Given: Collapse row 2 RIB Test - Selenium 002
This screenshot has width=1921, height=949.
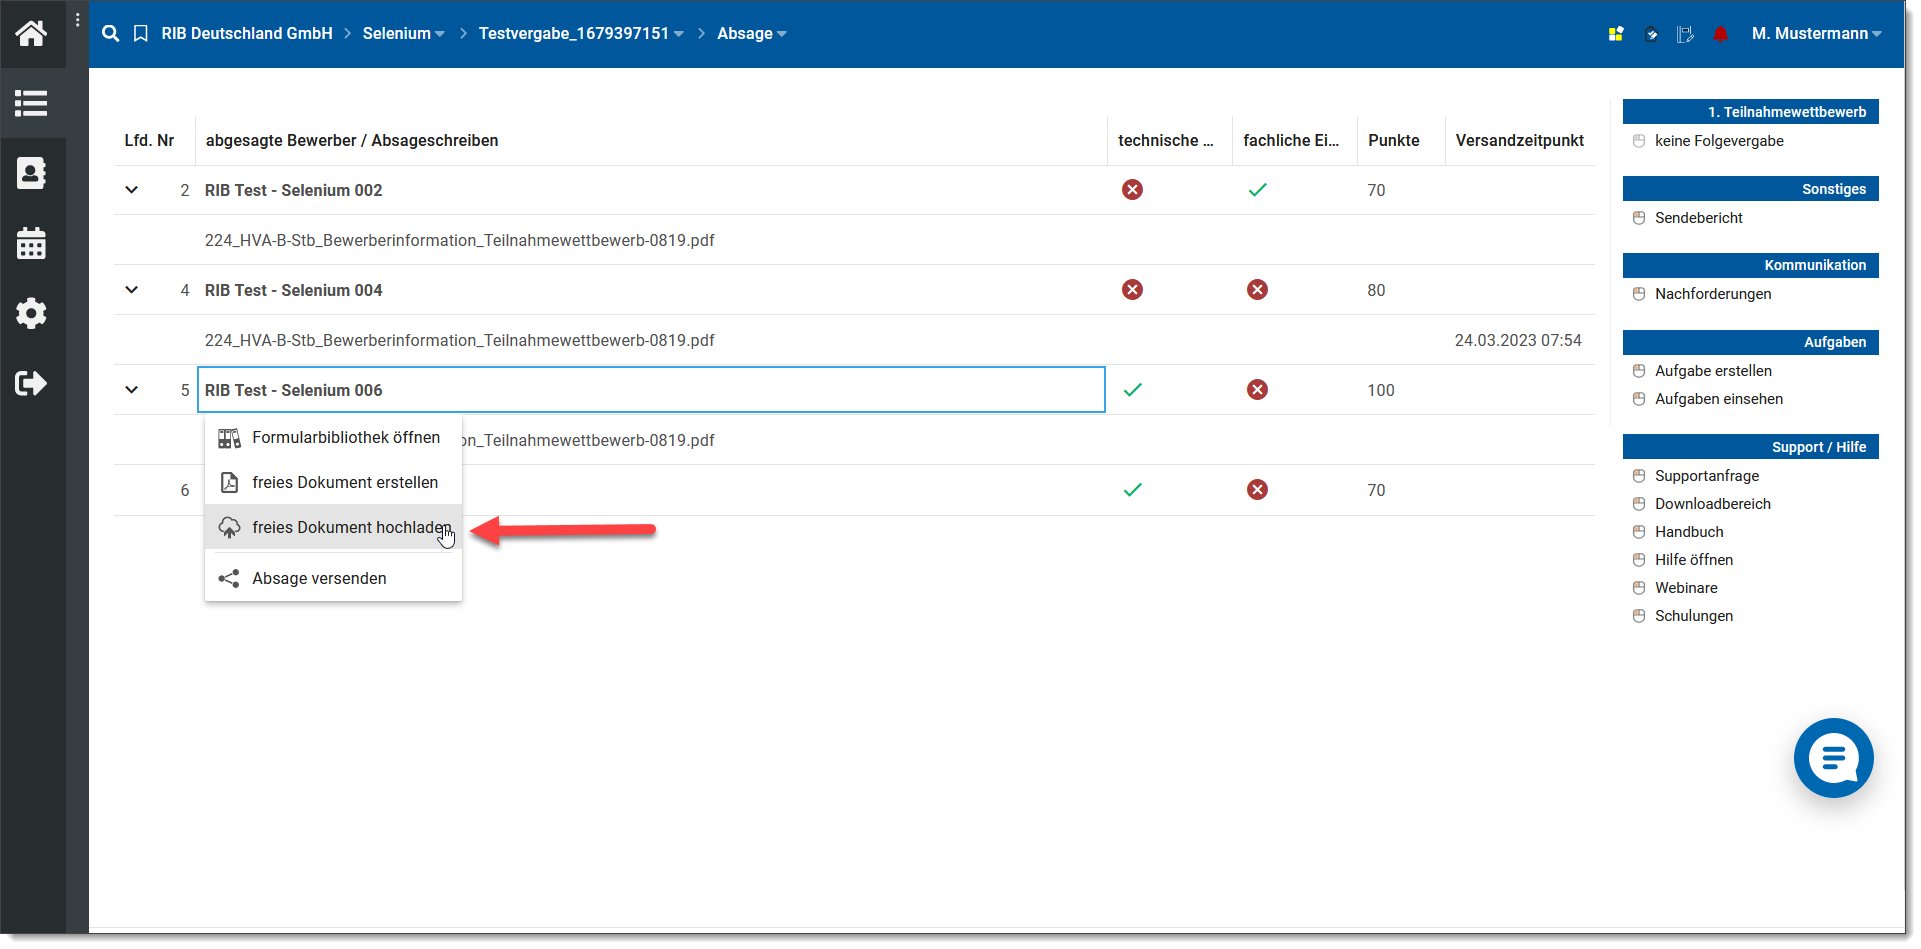Looking at the screenshot, I should pyautogui.click(x=131, y=190).
